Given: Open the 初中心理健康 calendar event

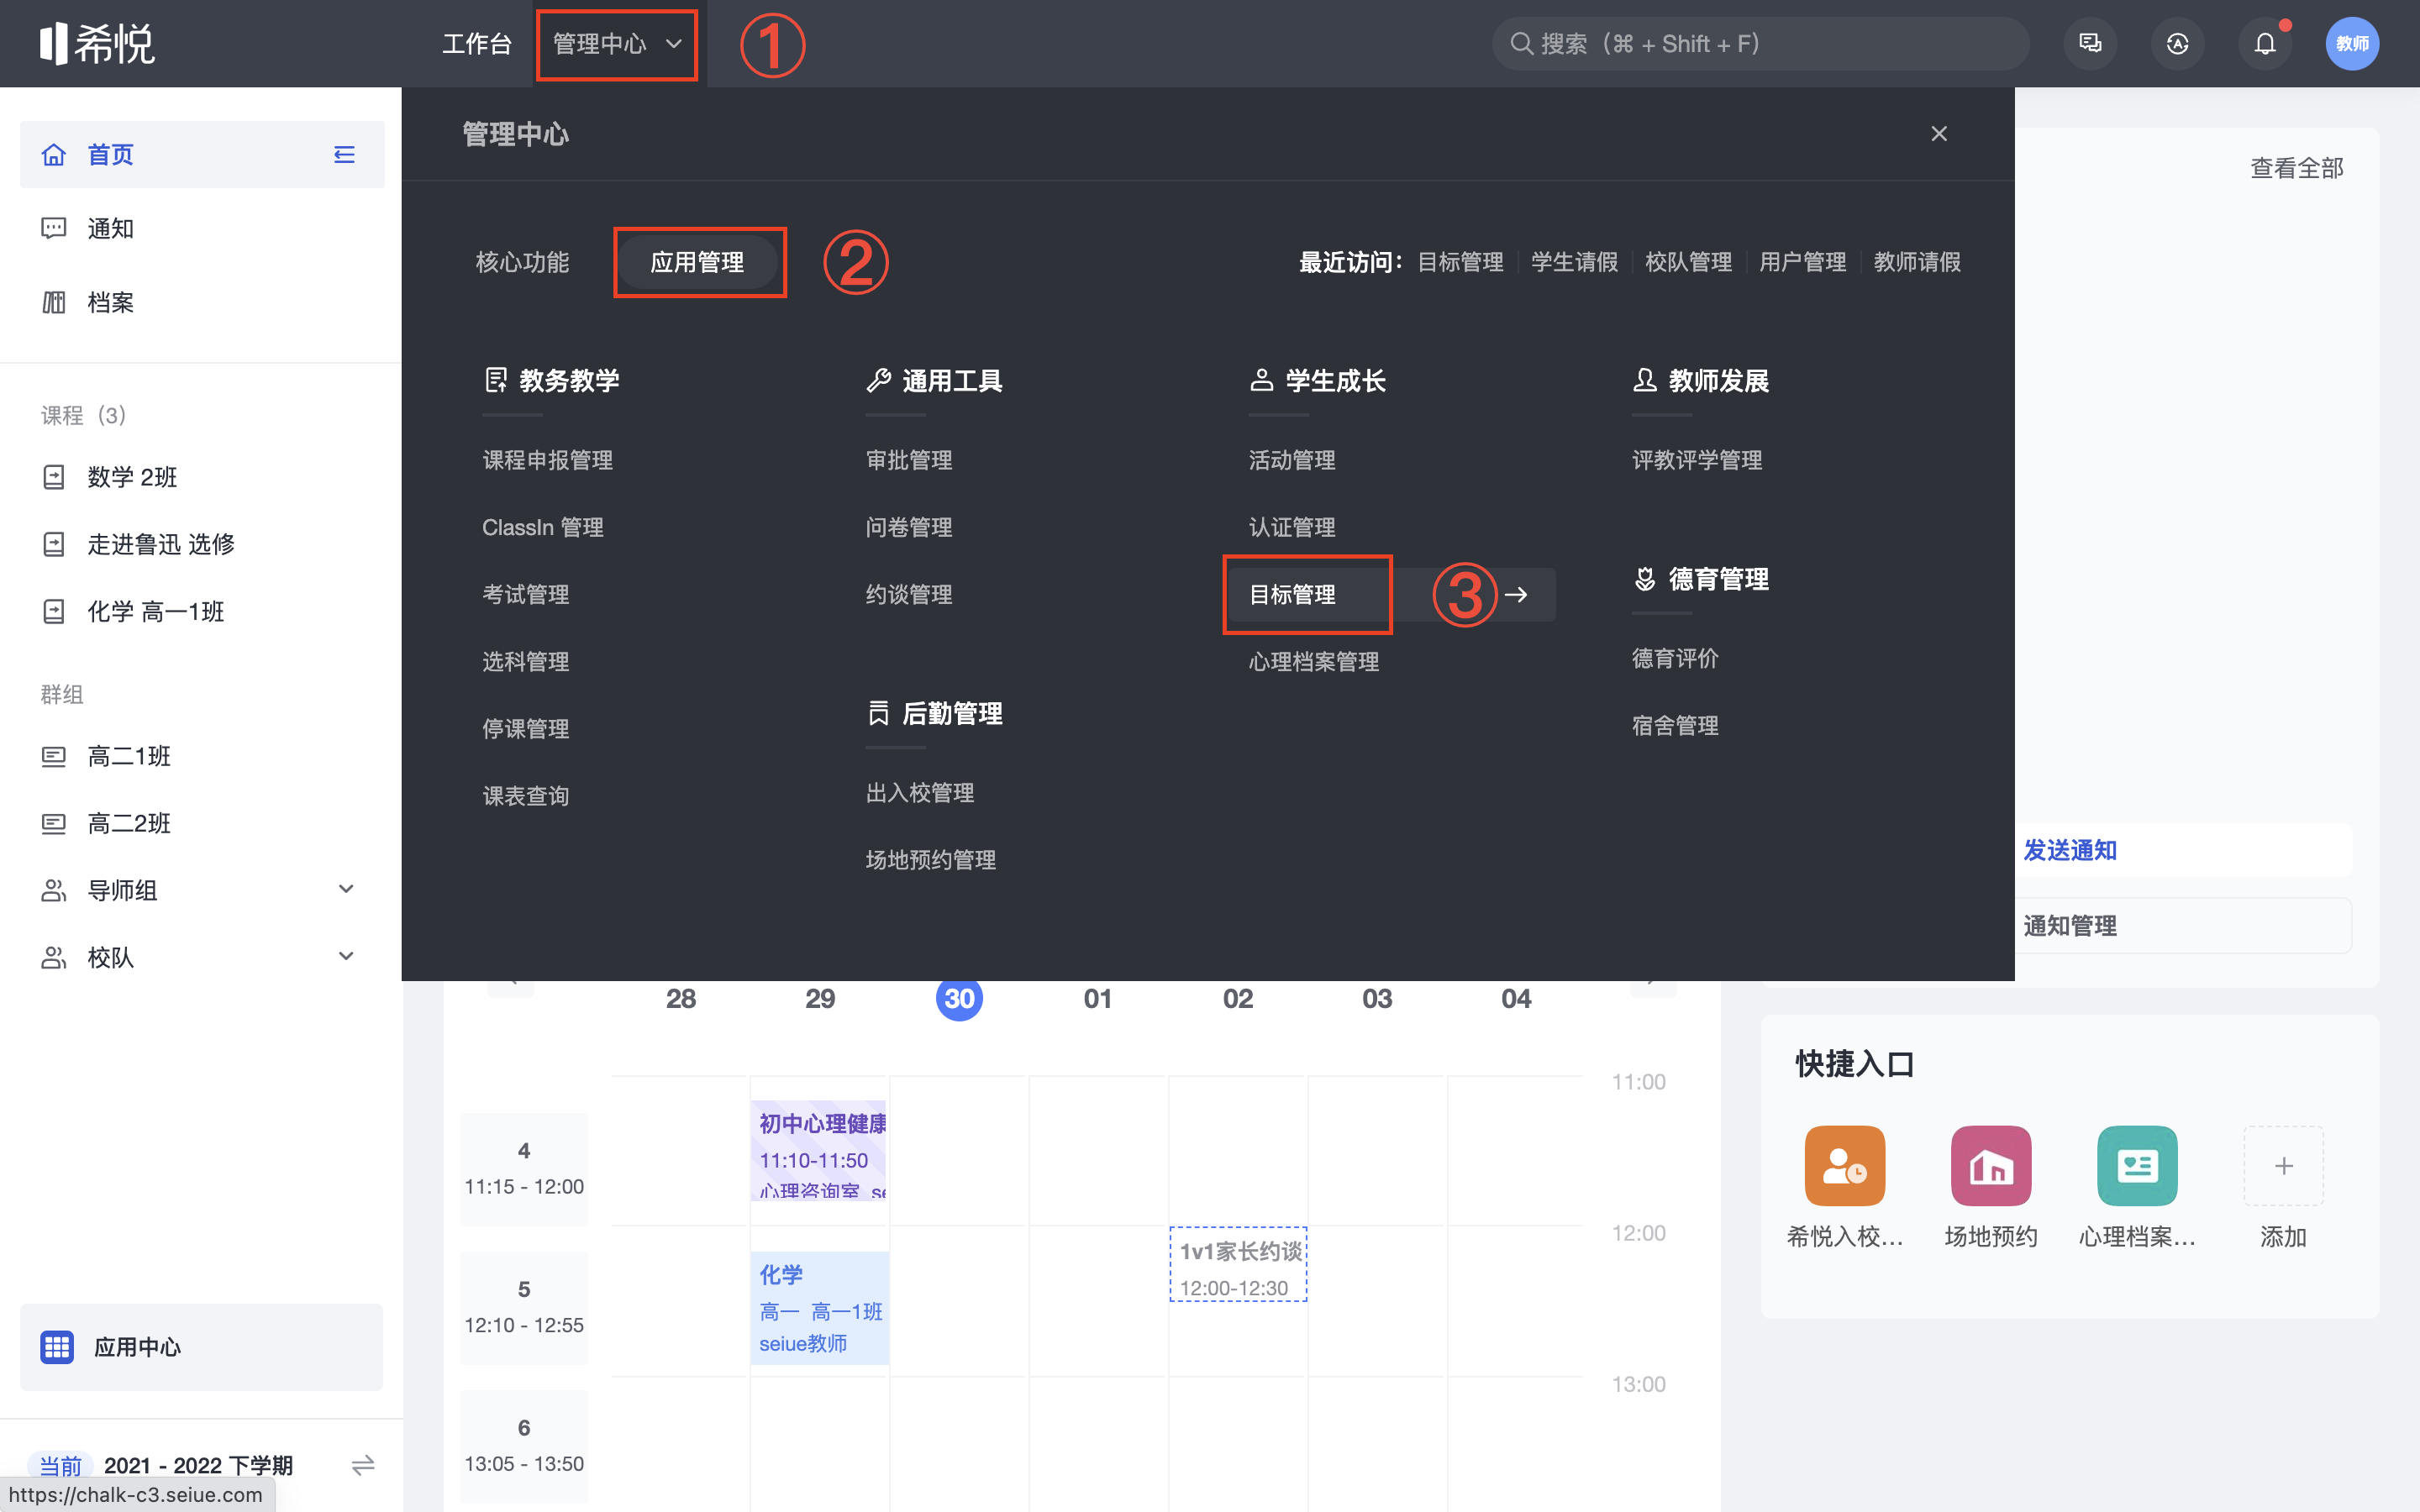Looking at the screenshot, I should click(x=820, y=1150).
